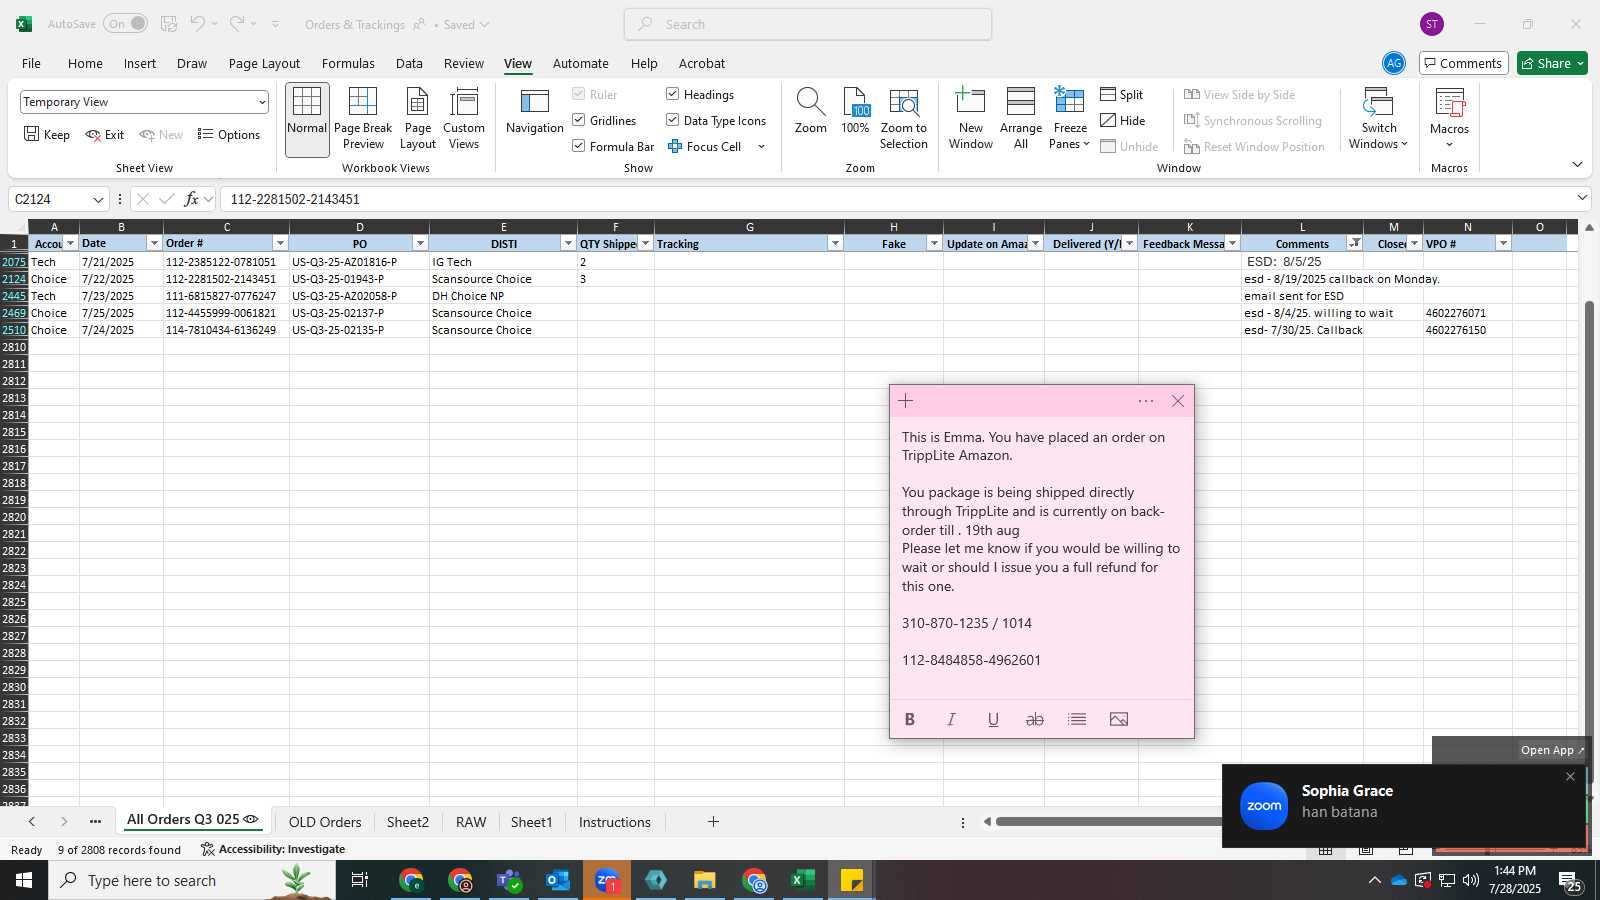This screenshot has width=1600, height=900.
Task: Set zoom to 100%
Action: pos(855,112)
